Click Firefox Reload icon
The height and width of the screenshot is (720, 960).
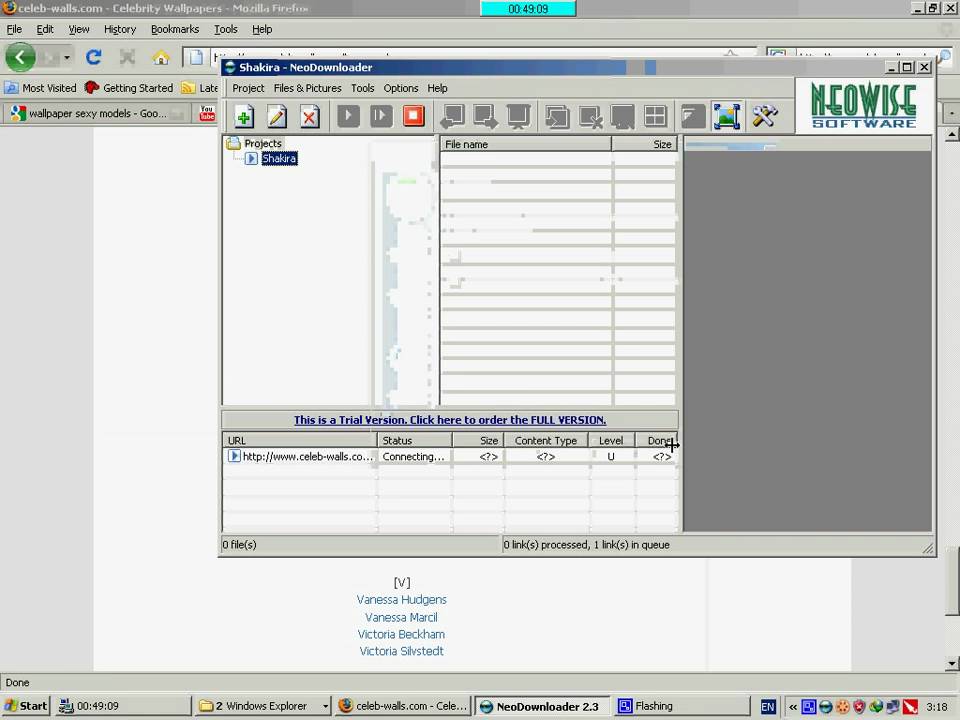point(94,58)
